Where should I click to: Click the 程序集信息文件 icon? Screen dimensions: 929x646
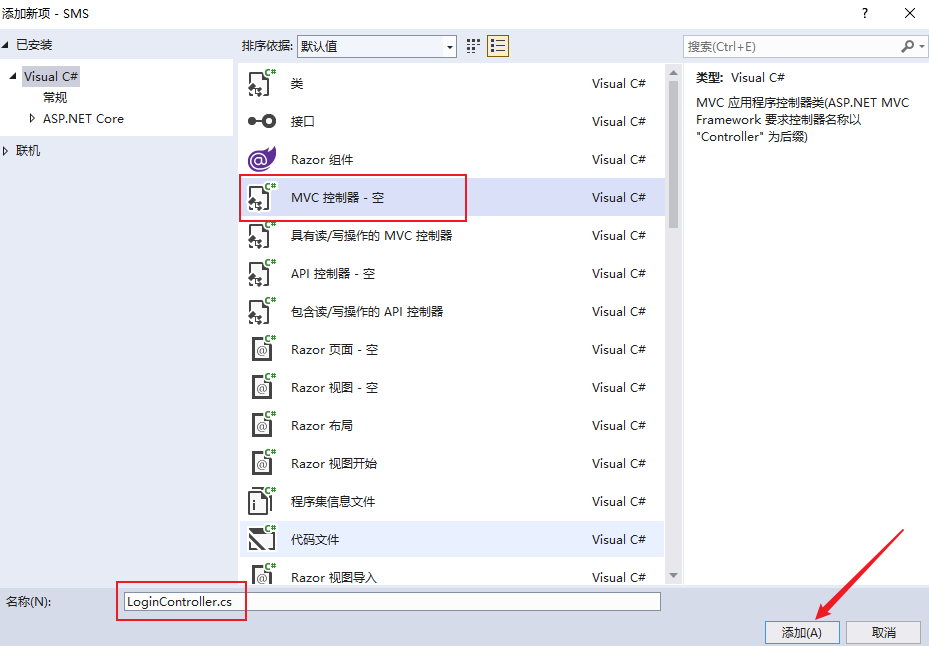click(262, 501)
